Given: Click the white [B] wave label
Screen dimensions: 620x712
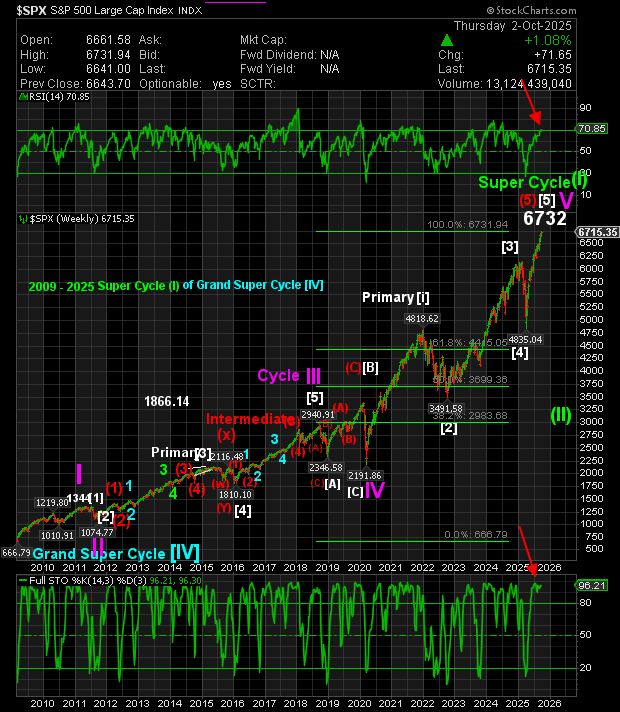Looking at the screenshot, I should pyautogui.click(x=370, y=367).
